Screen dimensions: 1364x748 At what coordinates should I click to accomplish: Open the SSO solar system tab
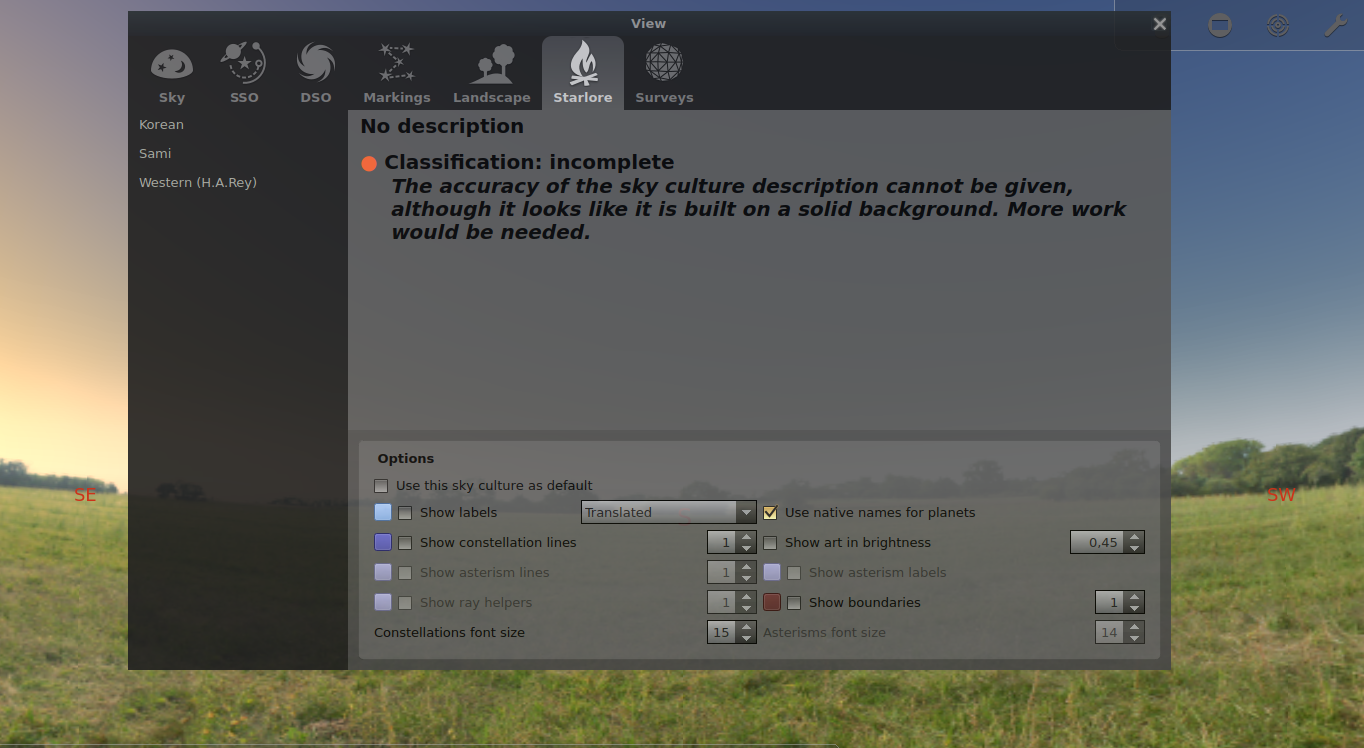(x=244, y=74)
